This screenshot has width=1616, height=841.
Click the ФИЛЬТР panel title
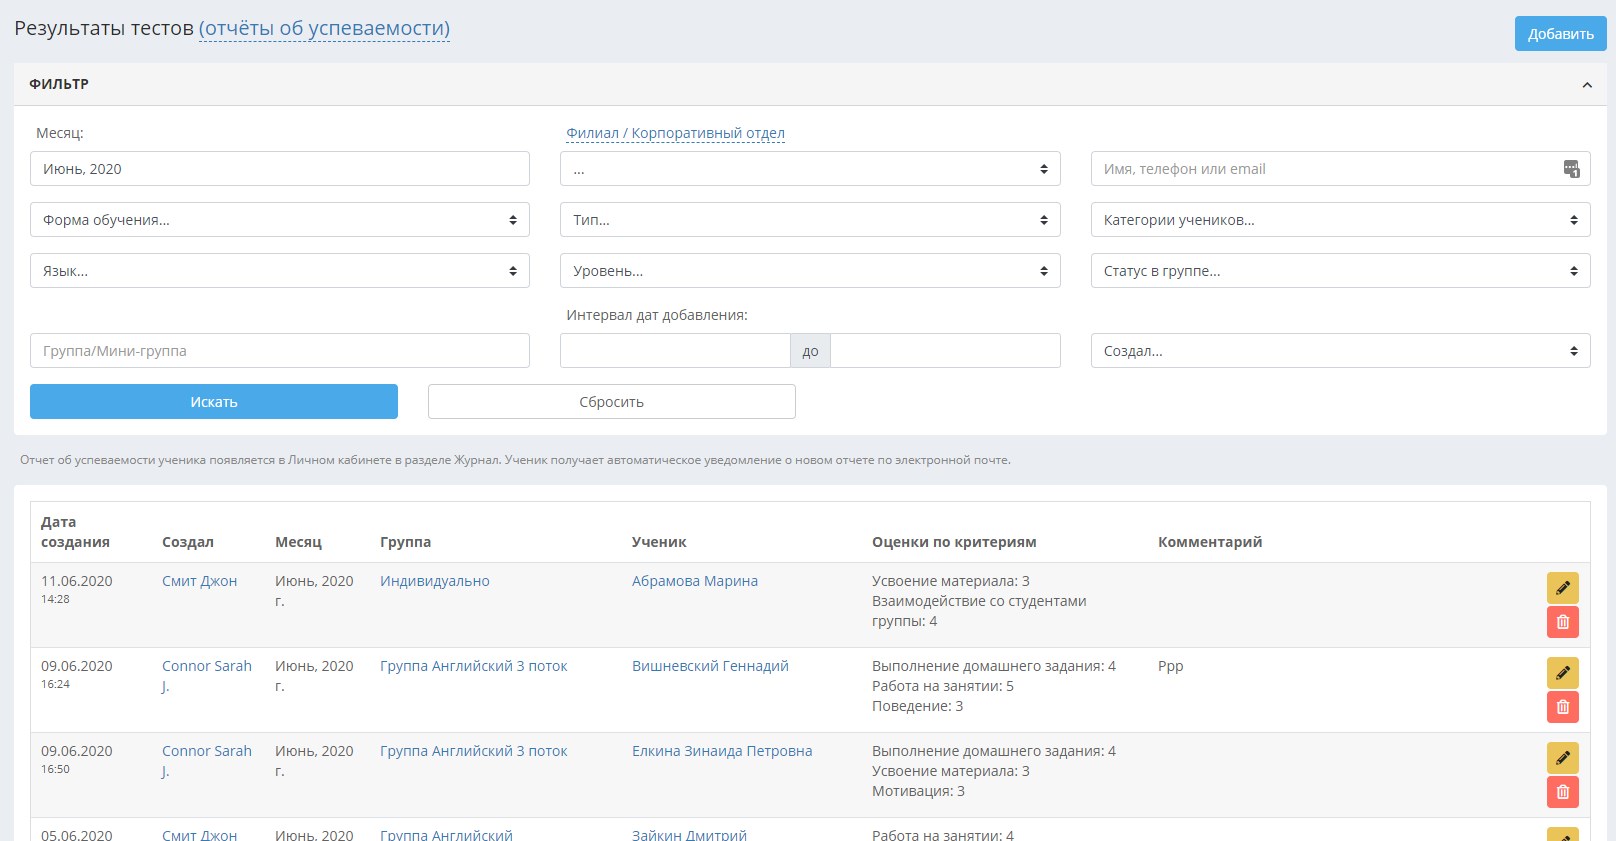pyautogui.click(x=59, y=84)
